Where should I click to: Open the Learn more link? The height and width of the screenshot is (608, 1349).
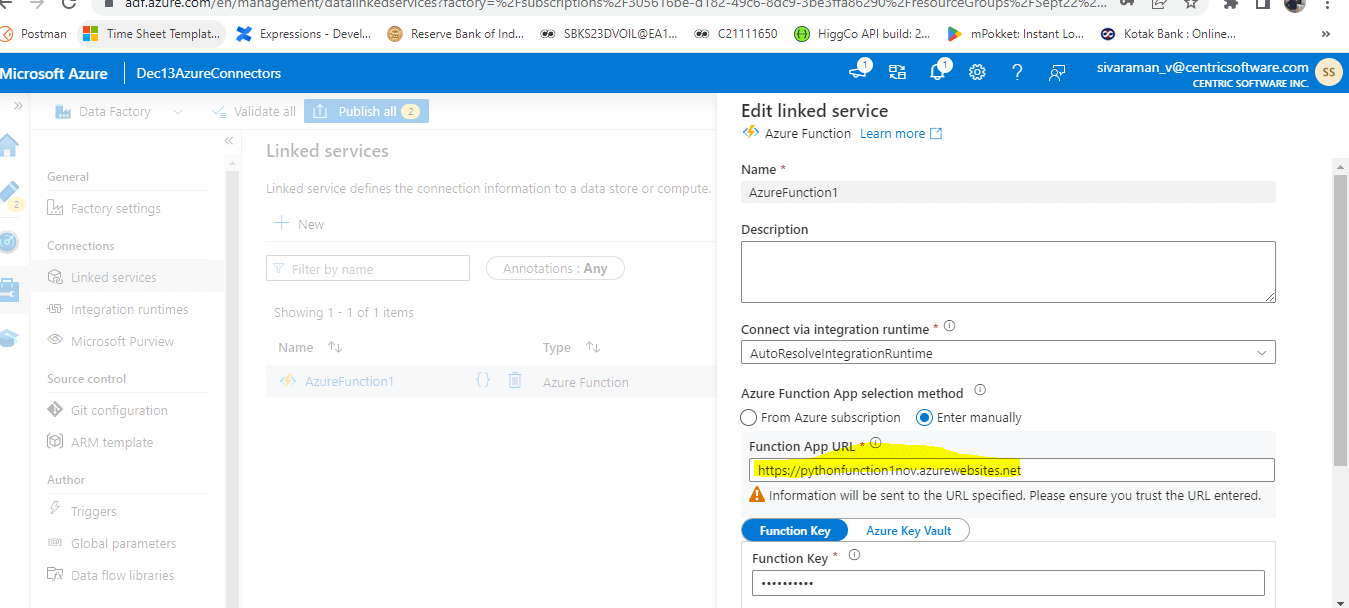tap(893, 132)
